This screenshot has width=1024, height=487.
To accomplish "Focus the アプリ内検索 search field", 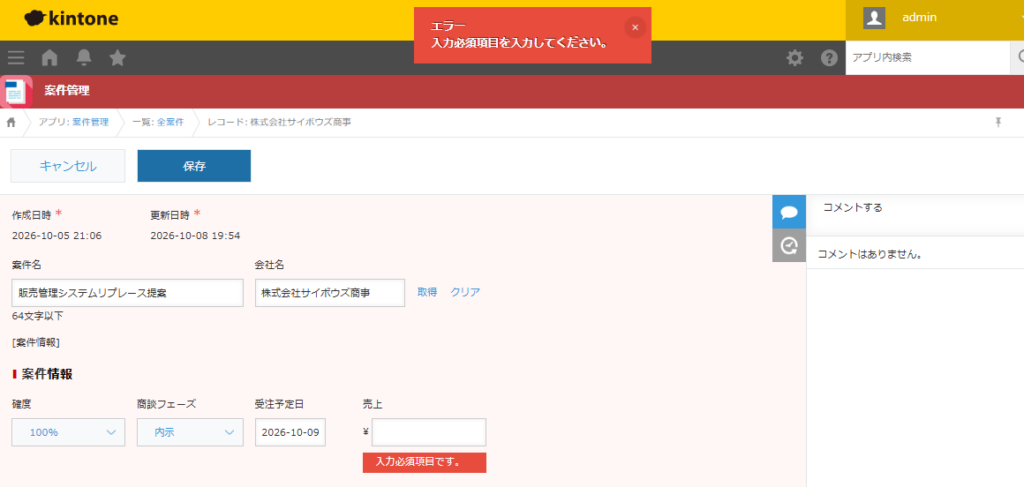I will pyautogui.click(x=928, y=58).
